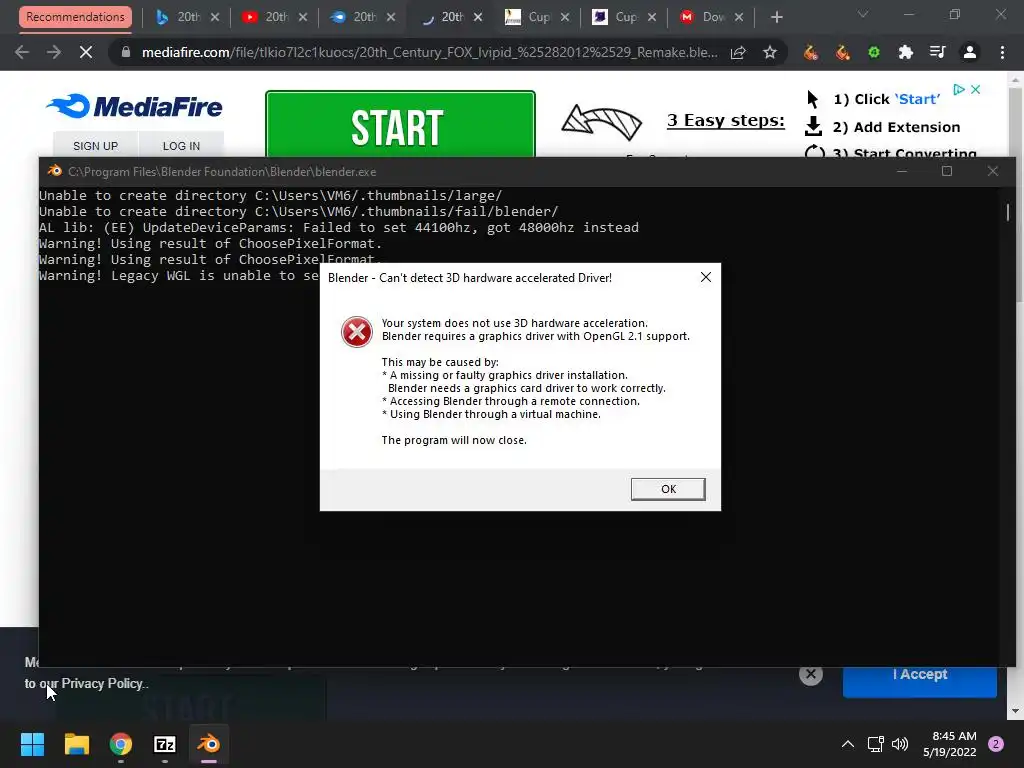Click the green START button
1024x768 pixels.
coord(400,125)
